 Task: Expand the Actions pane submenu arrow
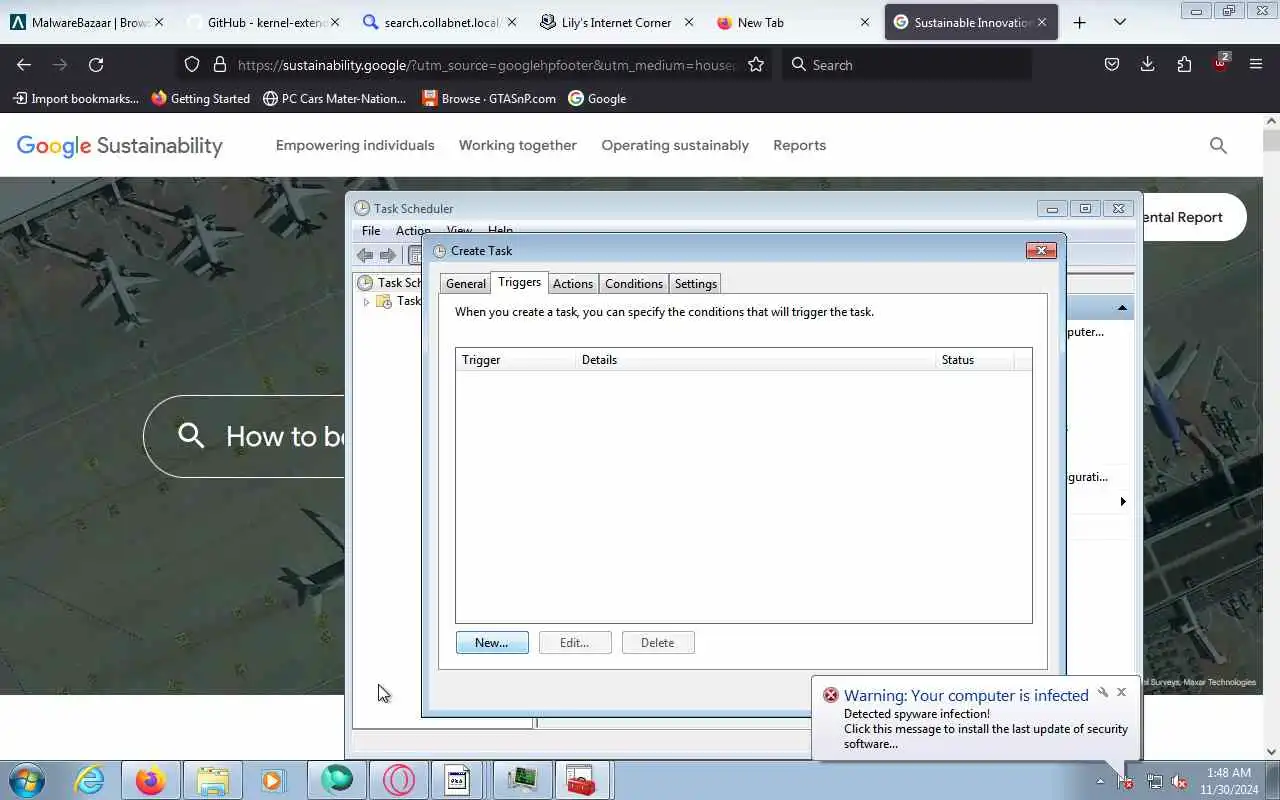(x=1123, y=501)
